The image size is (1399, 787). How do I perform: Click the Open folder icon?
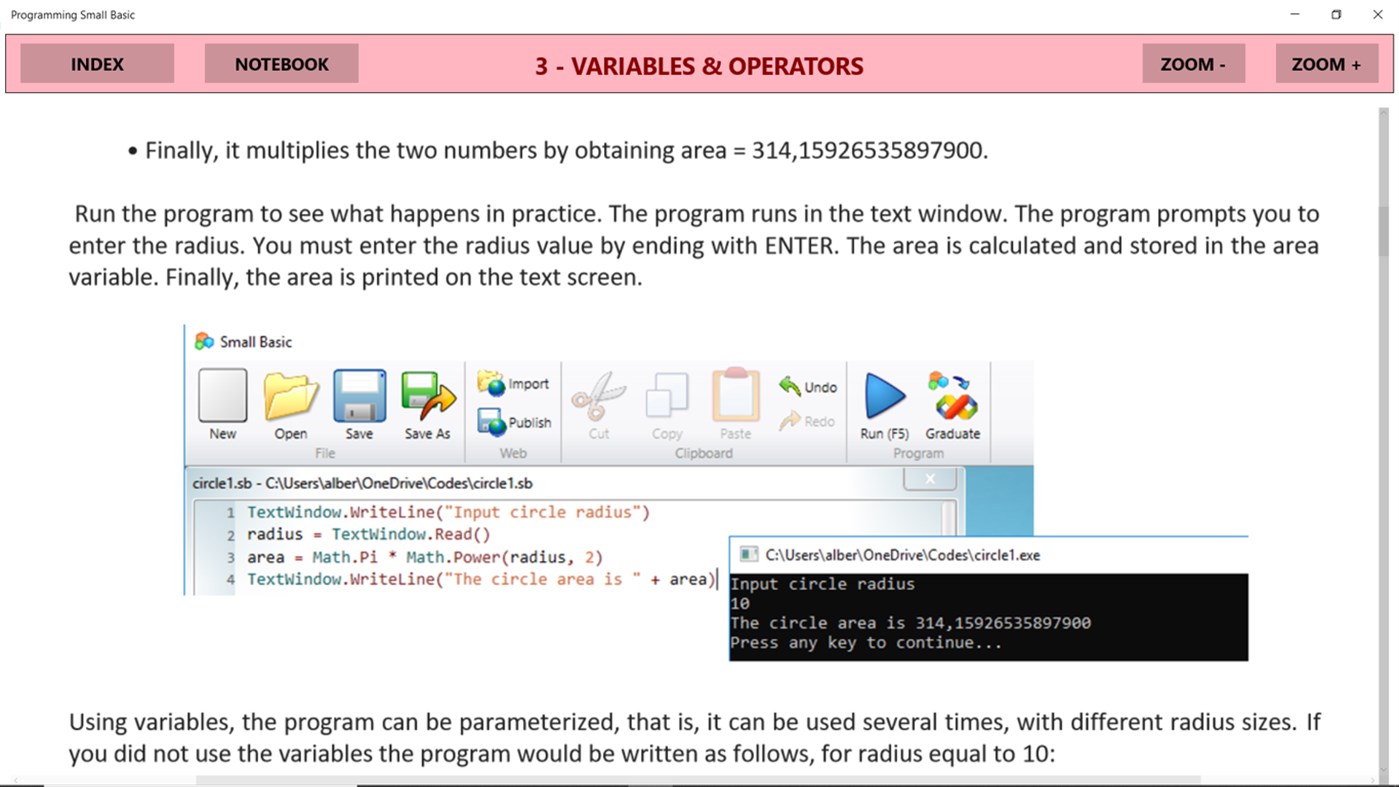pos(291,396)
